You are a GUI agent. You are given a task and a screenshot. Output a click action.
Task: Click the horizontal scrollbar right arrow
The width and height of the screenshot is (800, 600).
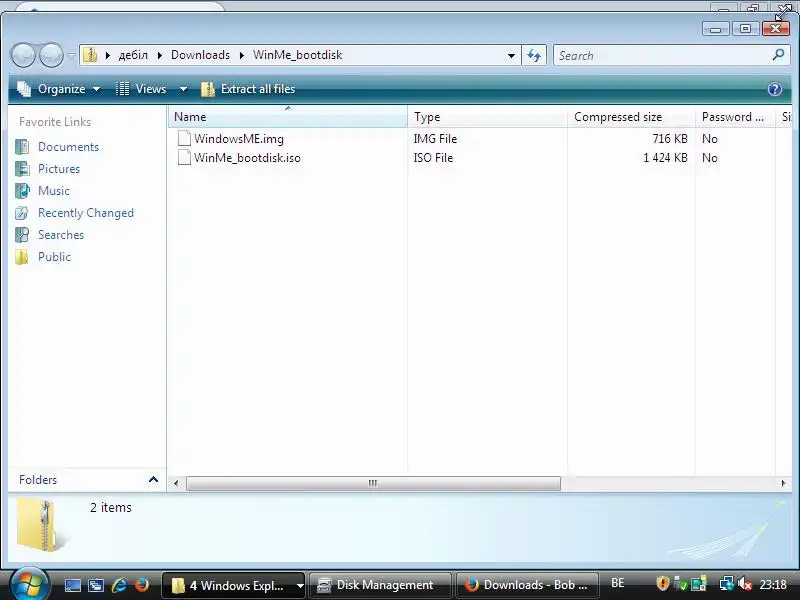coord(783,483)
